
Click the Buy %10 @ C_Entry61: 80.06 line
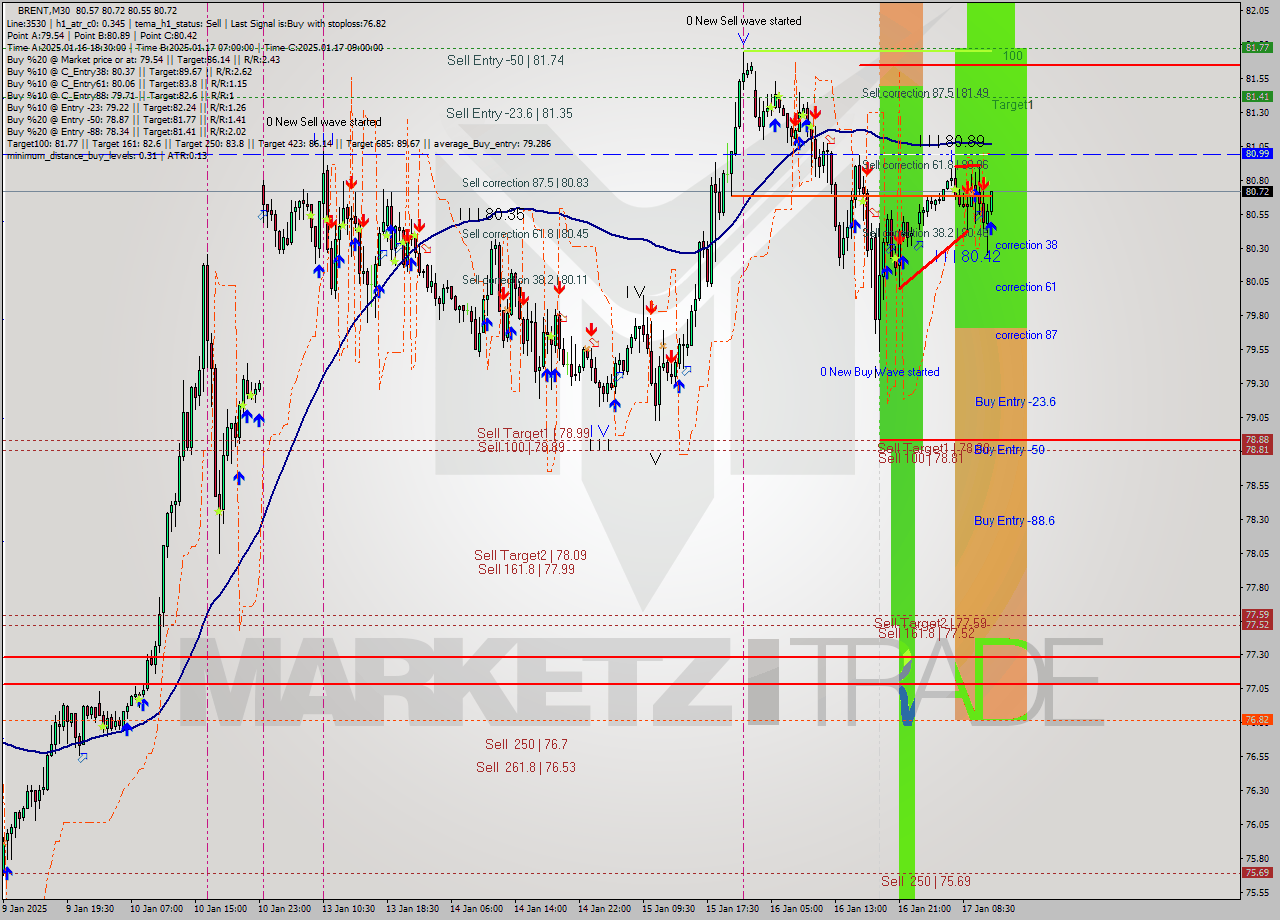126,83
